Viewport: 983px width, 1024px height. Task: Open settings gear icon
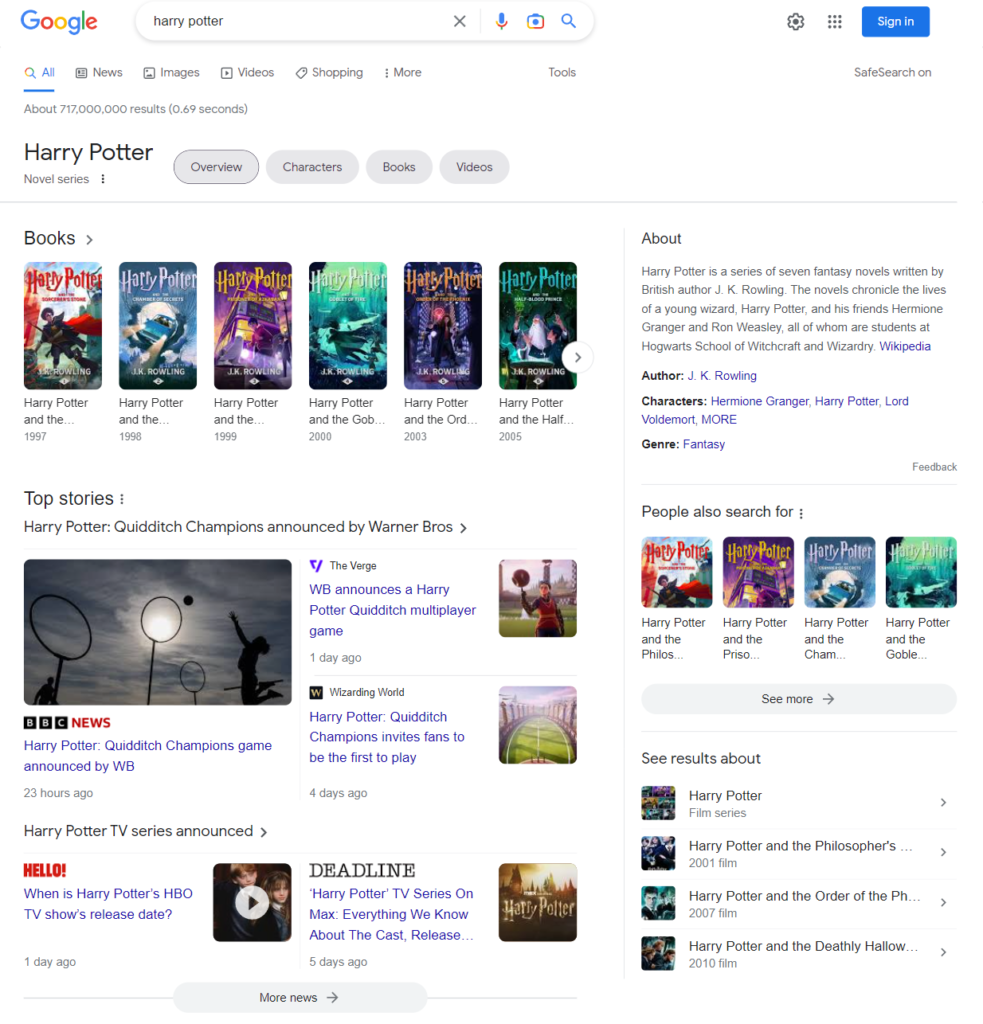796,22
